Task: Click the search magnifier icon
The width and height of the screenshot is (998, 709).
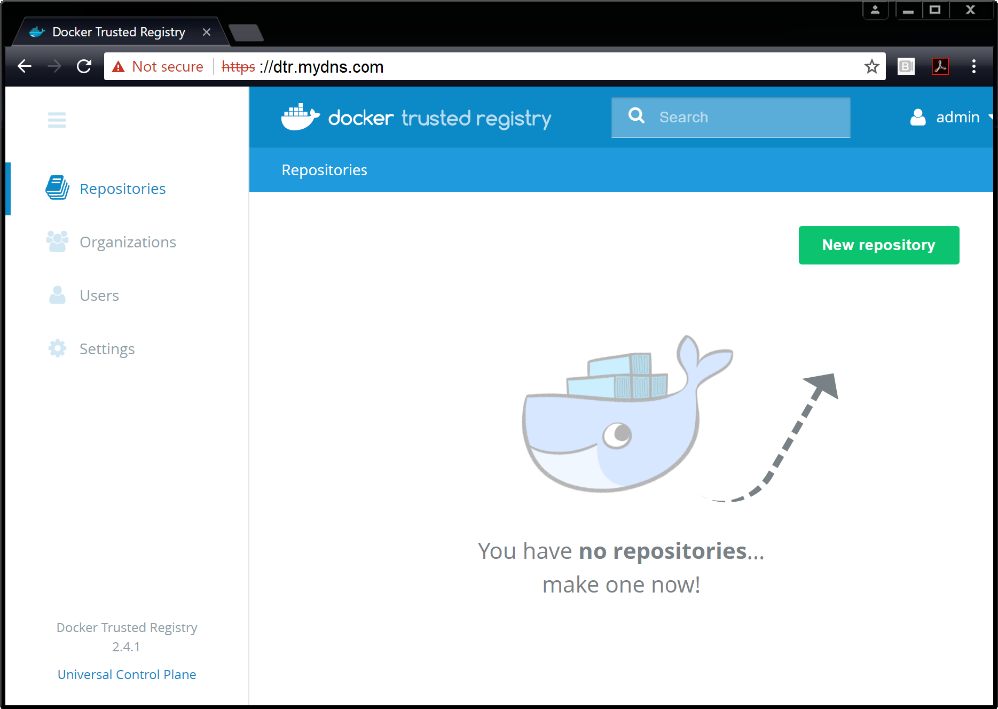Action: [636, 115]
